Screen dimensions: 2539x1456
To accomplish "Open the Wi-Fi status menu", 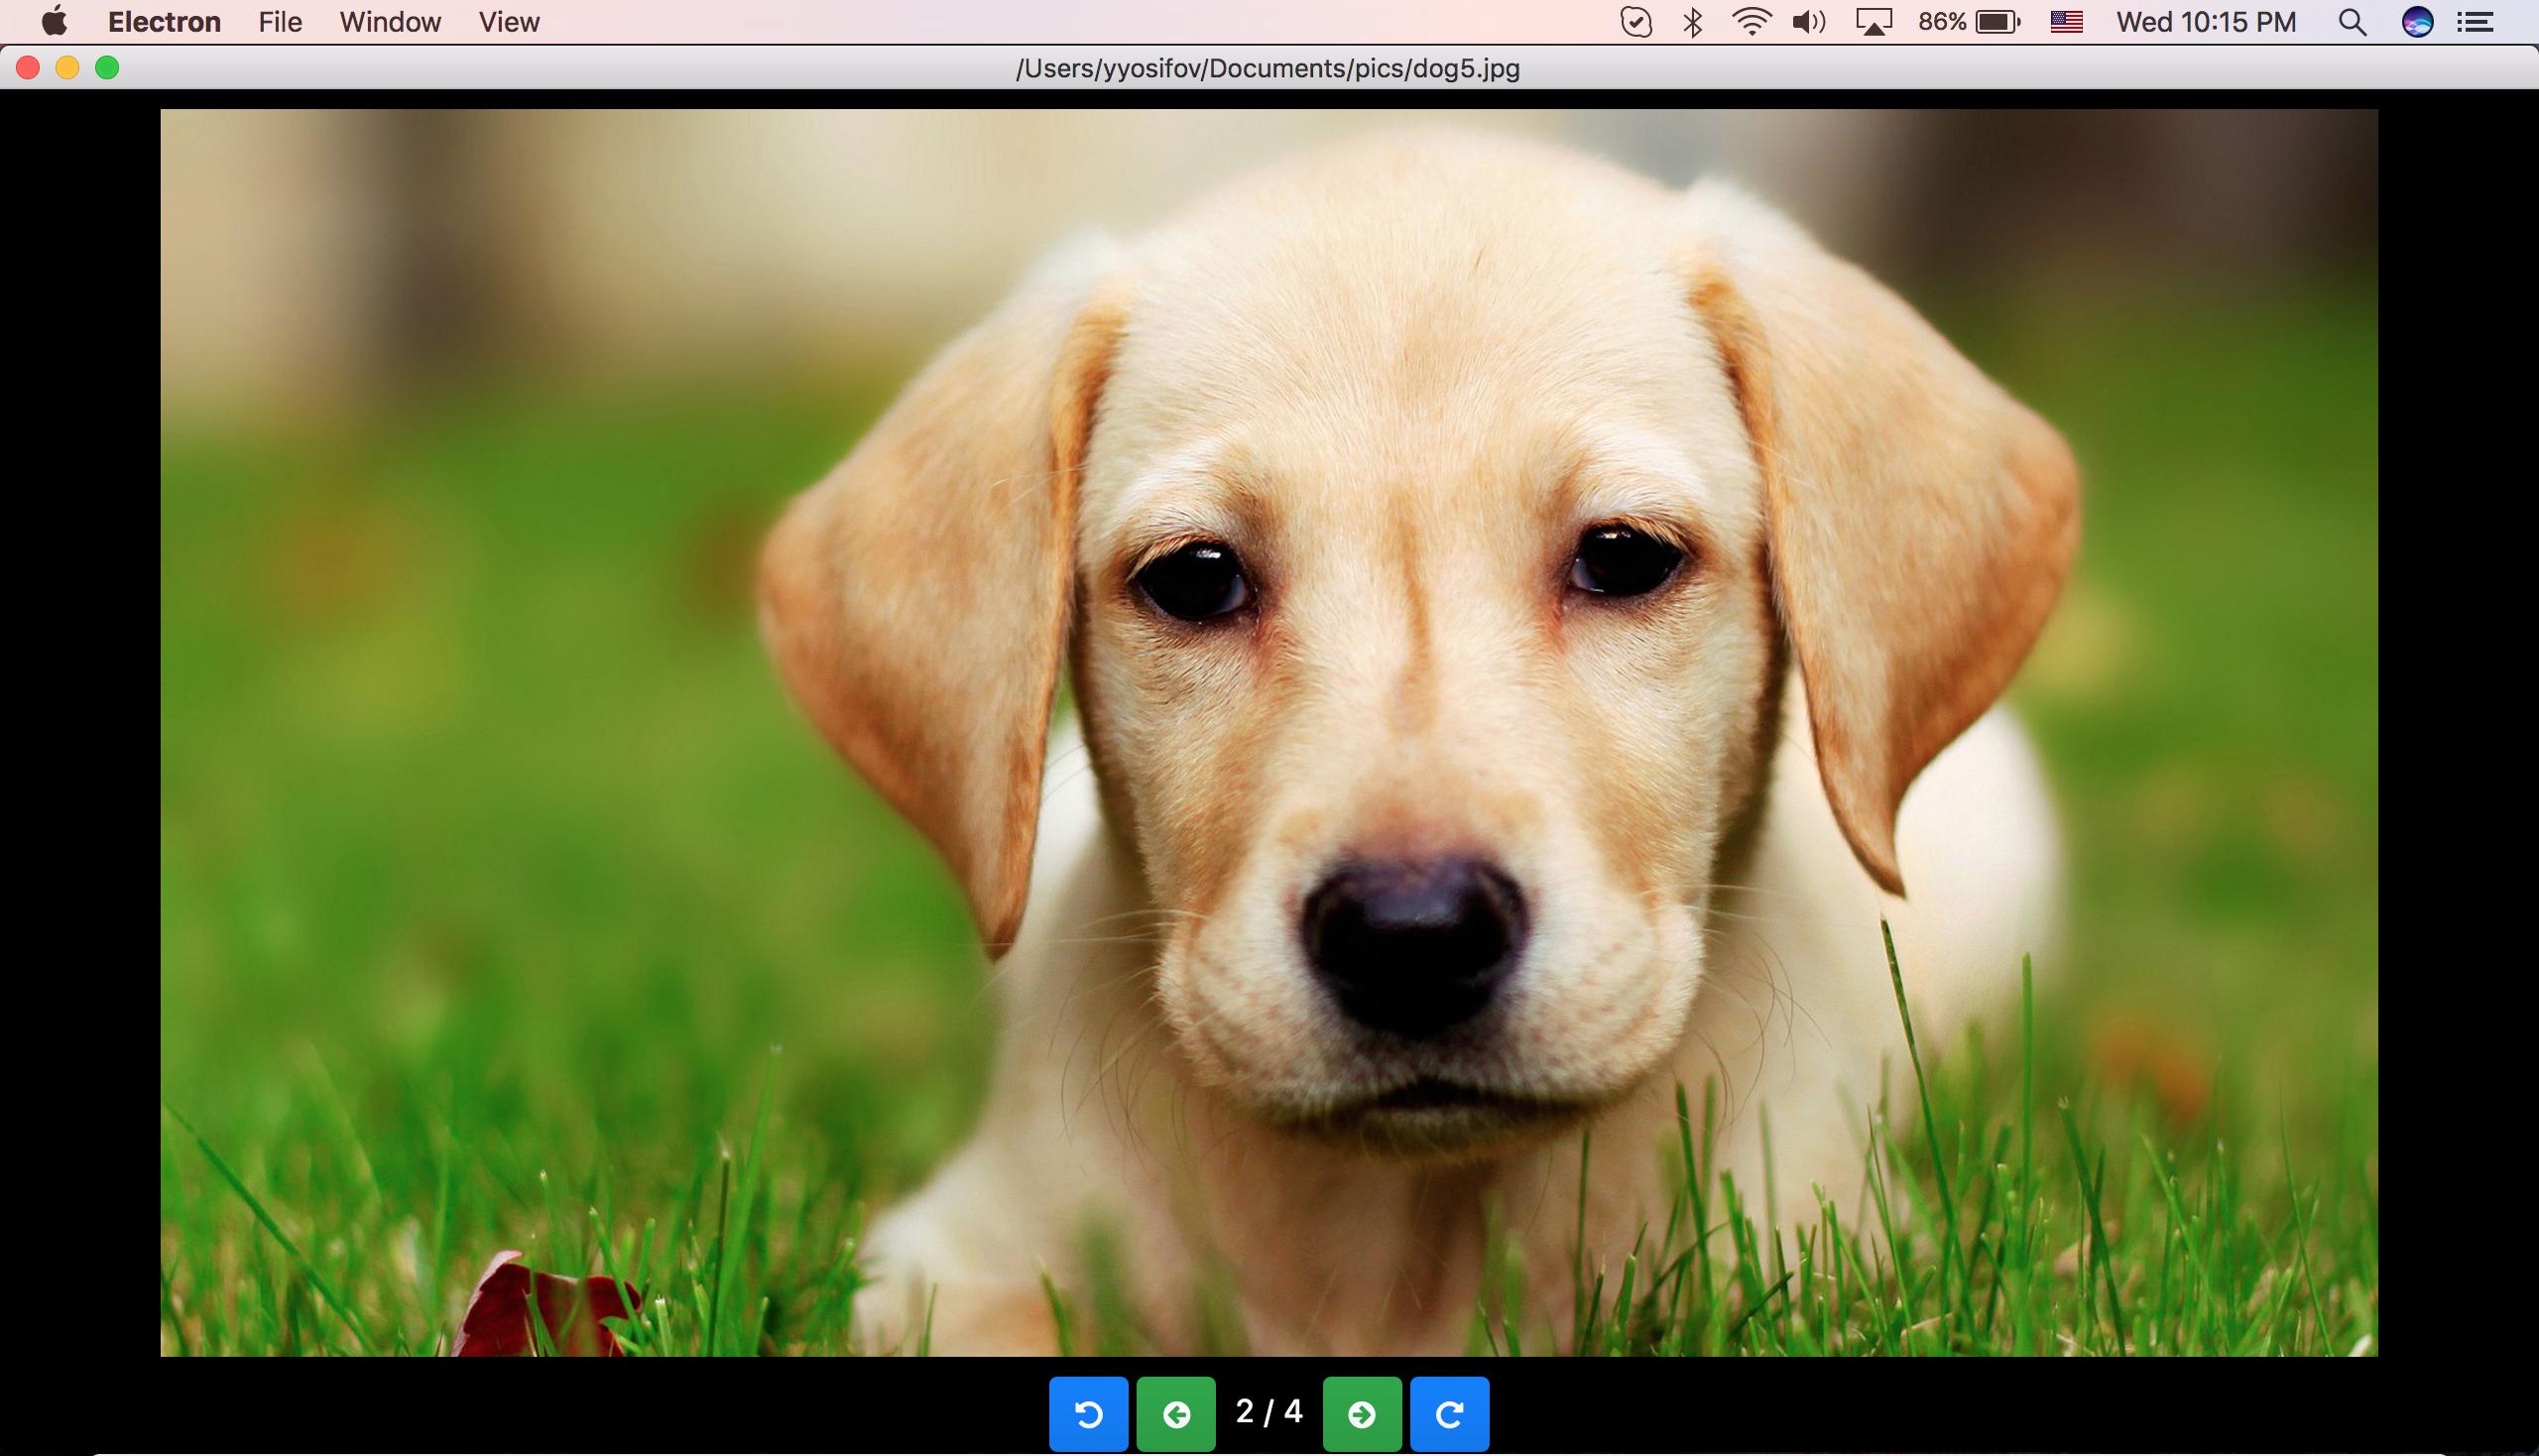I will [x=1749, y=21].
